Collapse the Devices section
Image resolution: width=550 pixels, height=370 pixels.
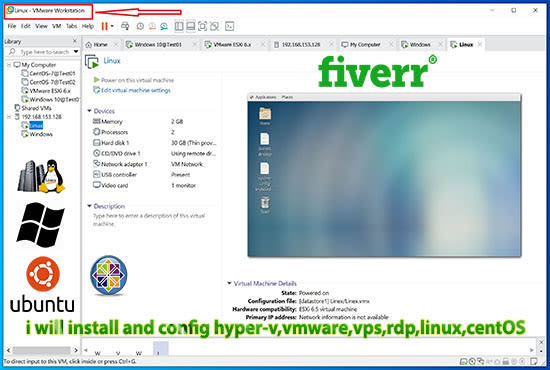point(89,111)
